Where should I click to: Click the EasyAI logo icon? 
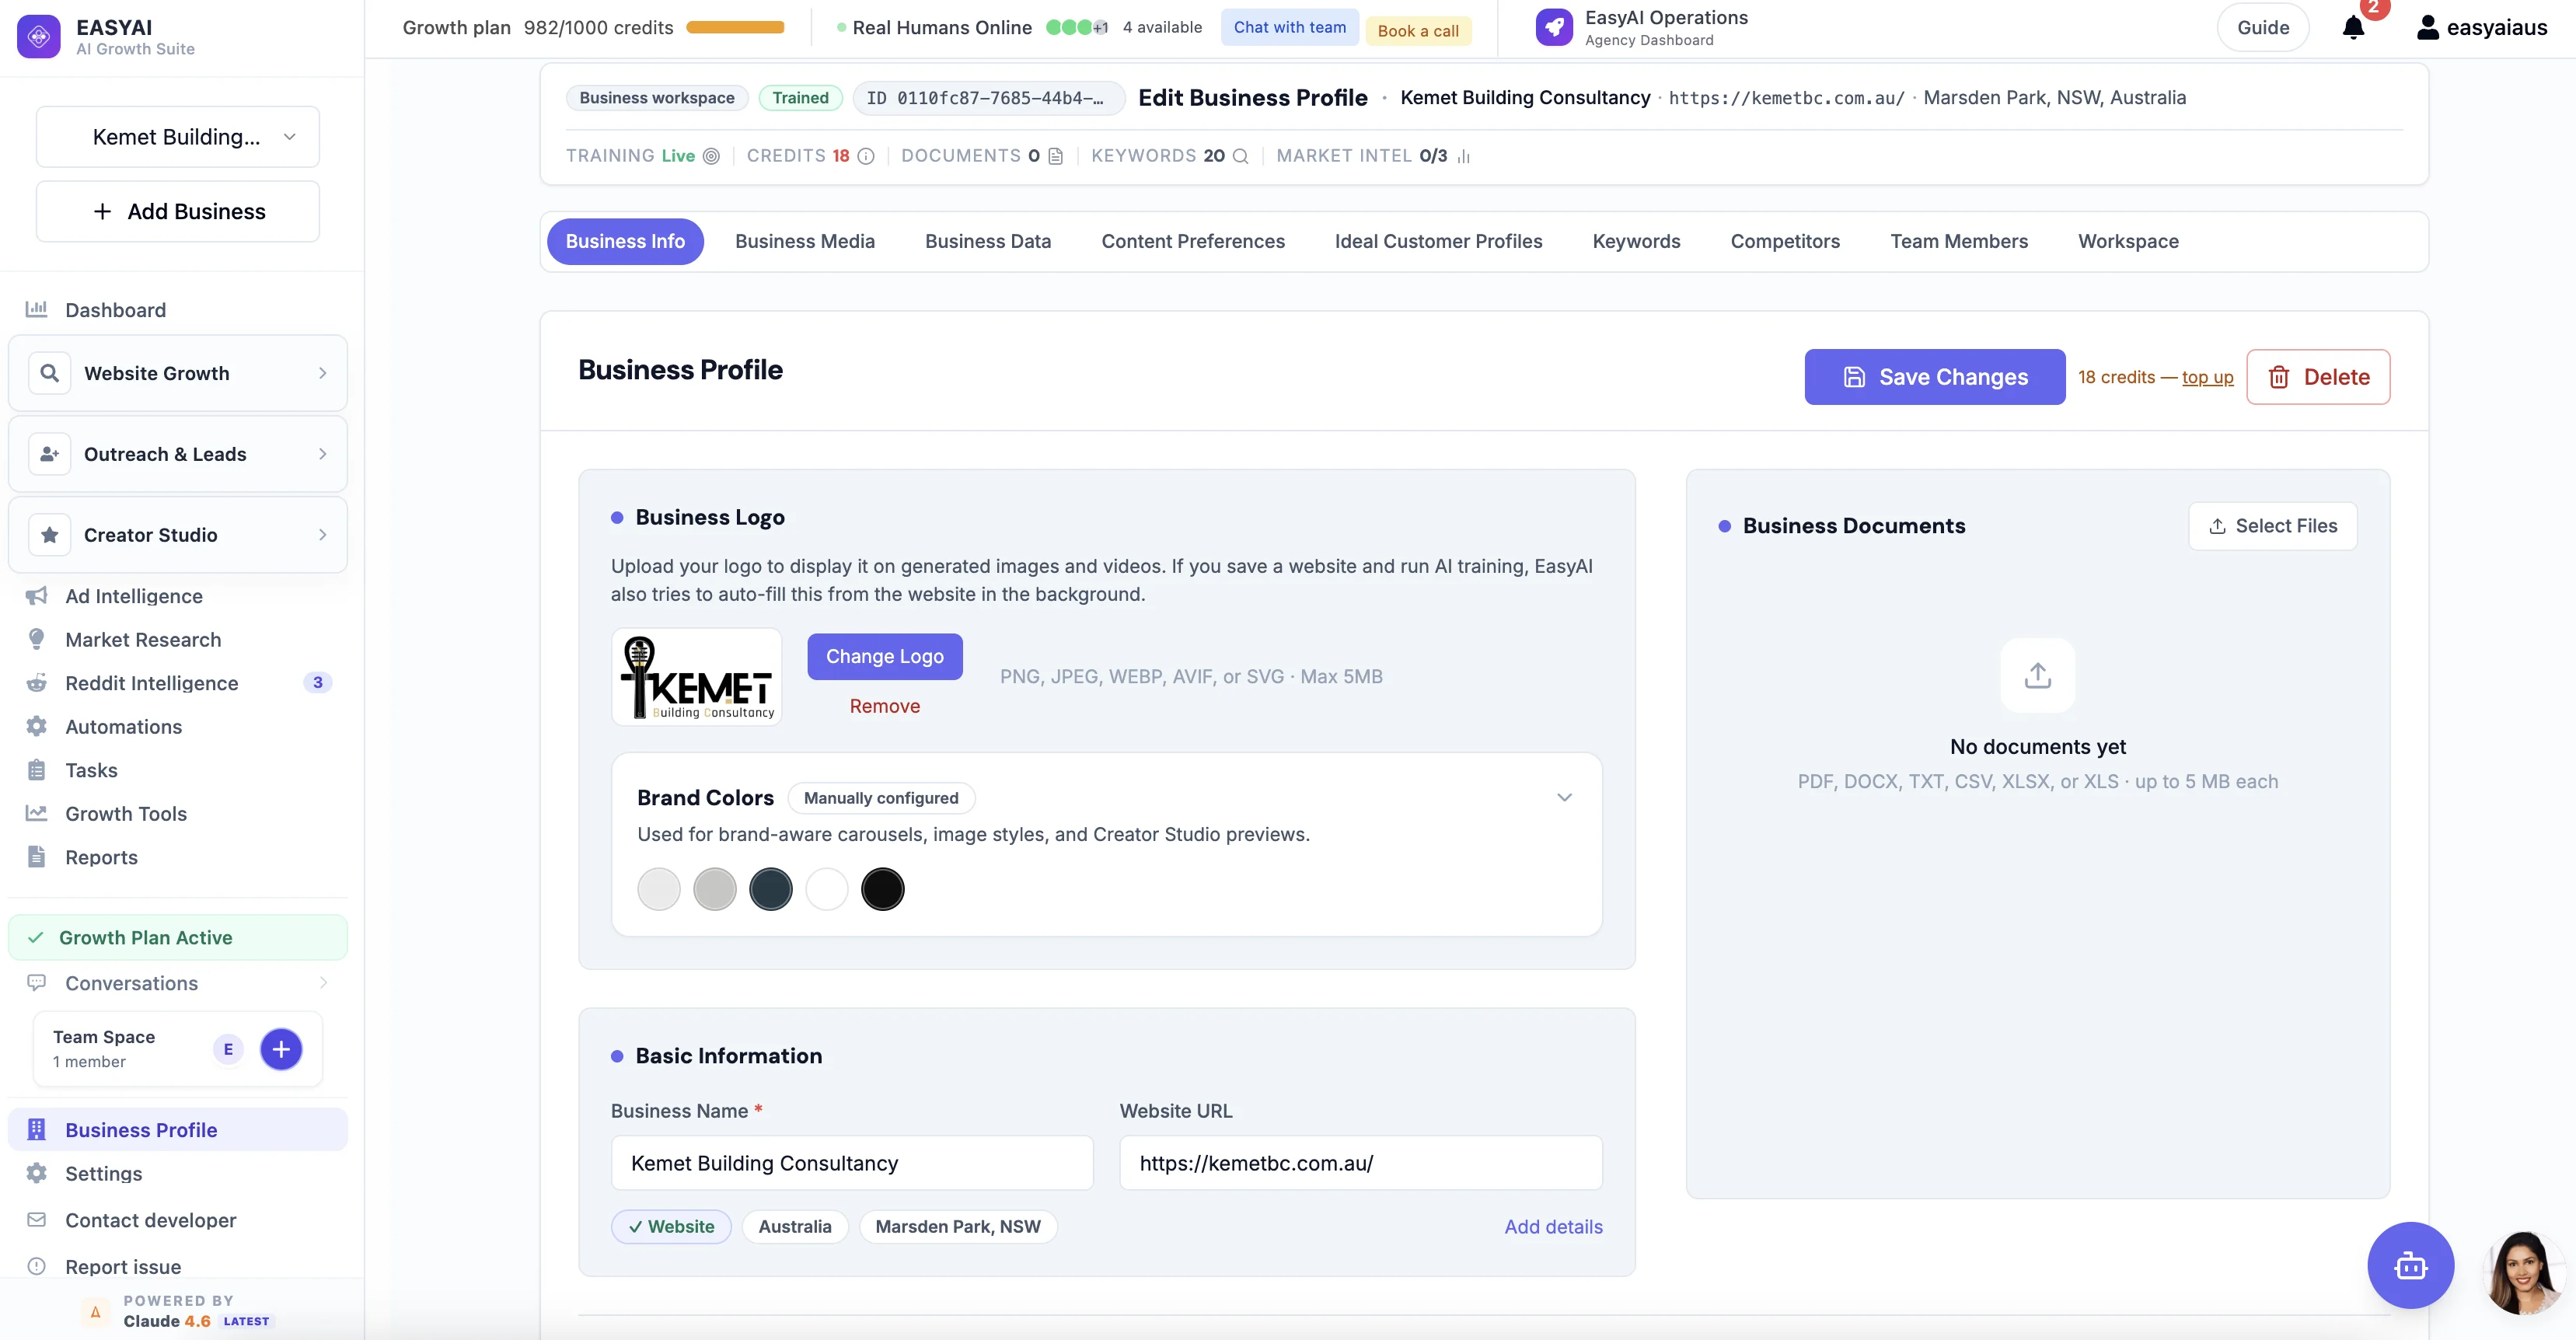tap(39, 37)
